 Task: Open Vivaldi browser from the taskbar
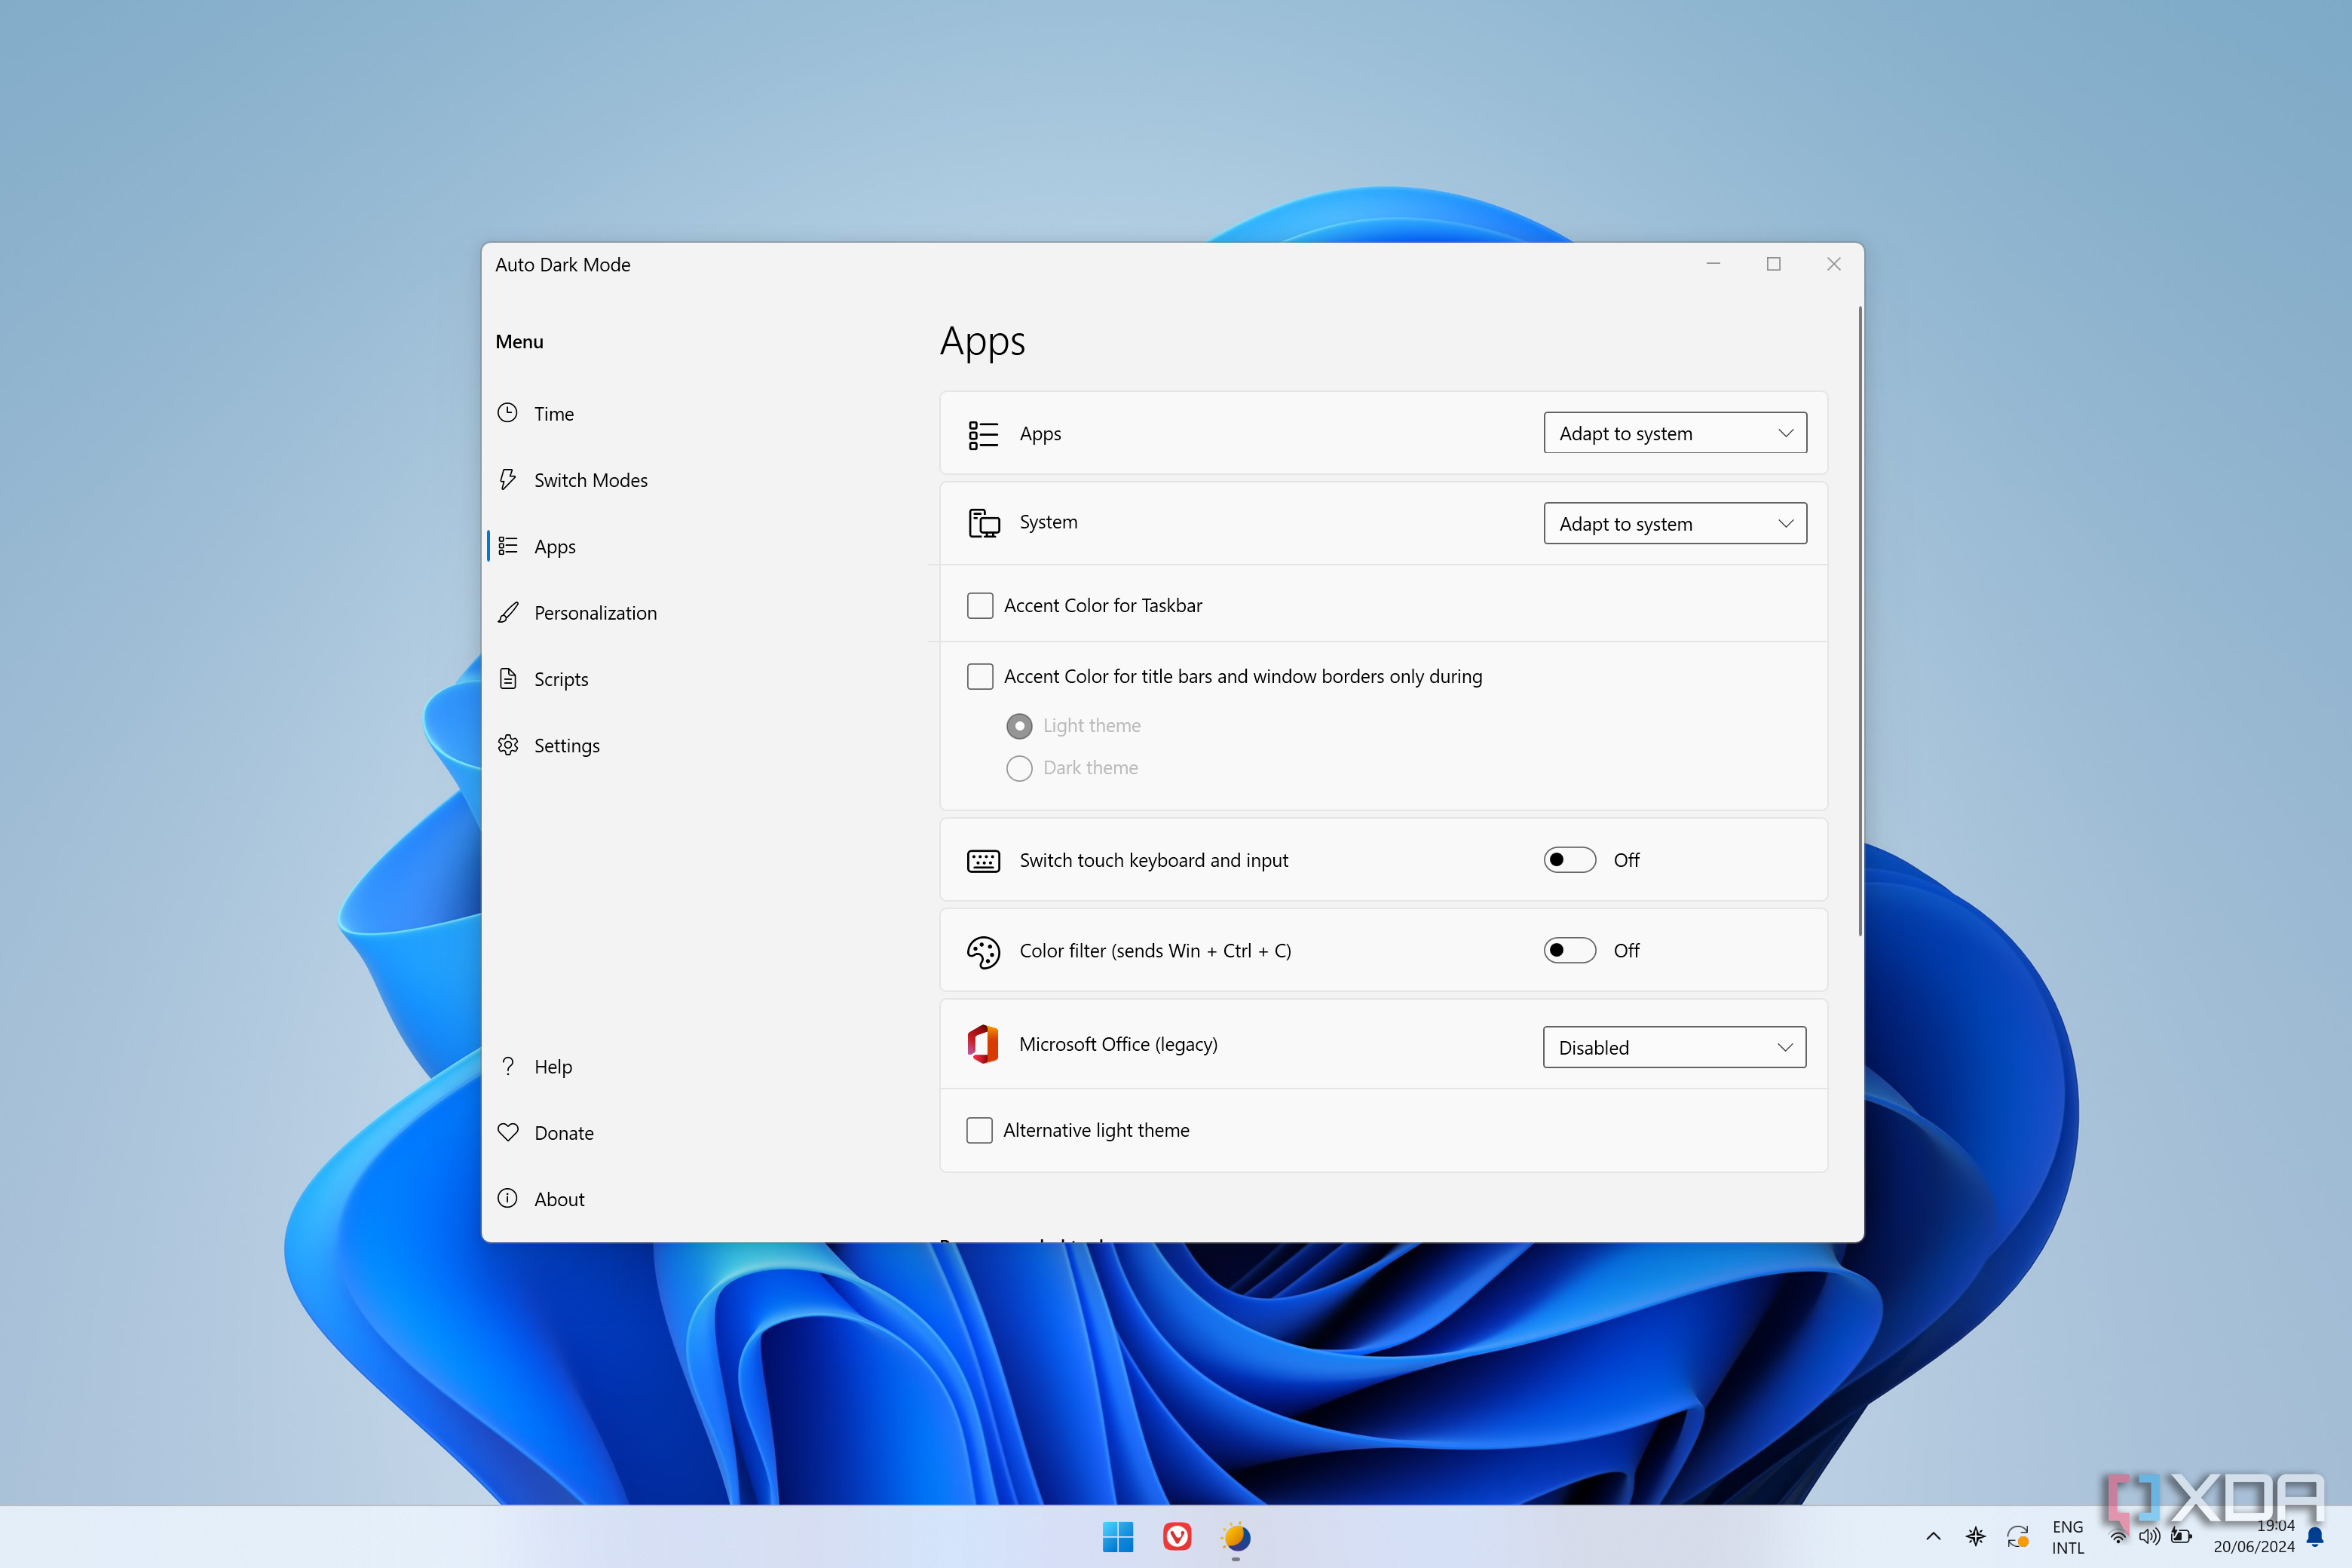pyautogui.click(x=1177, y=1536)
